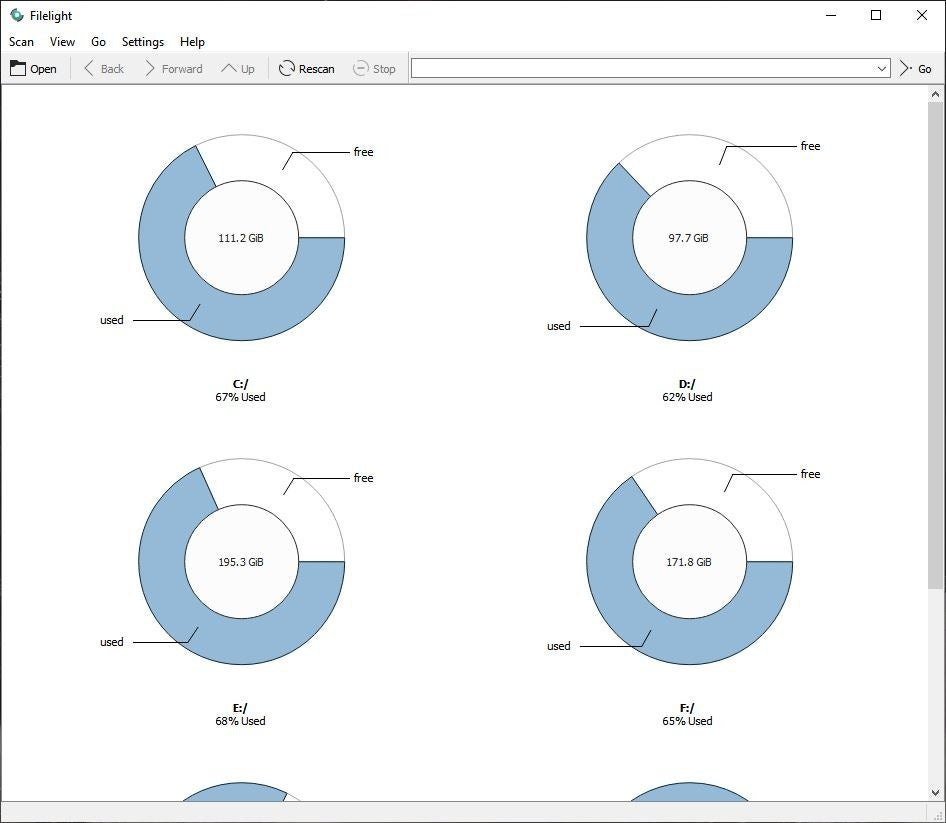
Task: Click the vertical scrollbar up arrow
Action: 935,94
